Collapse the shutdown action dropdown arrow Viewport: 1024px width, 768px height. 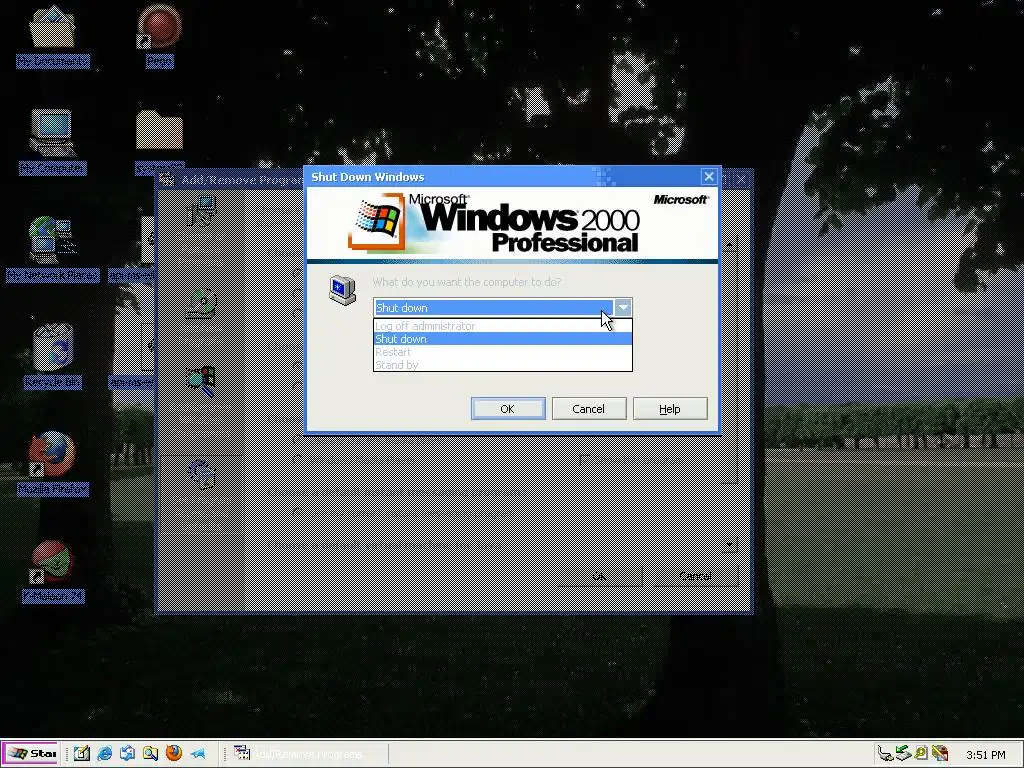[623, 308]
